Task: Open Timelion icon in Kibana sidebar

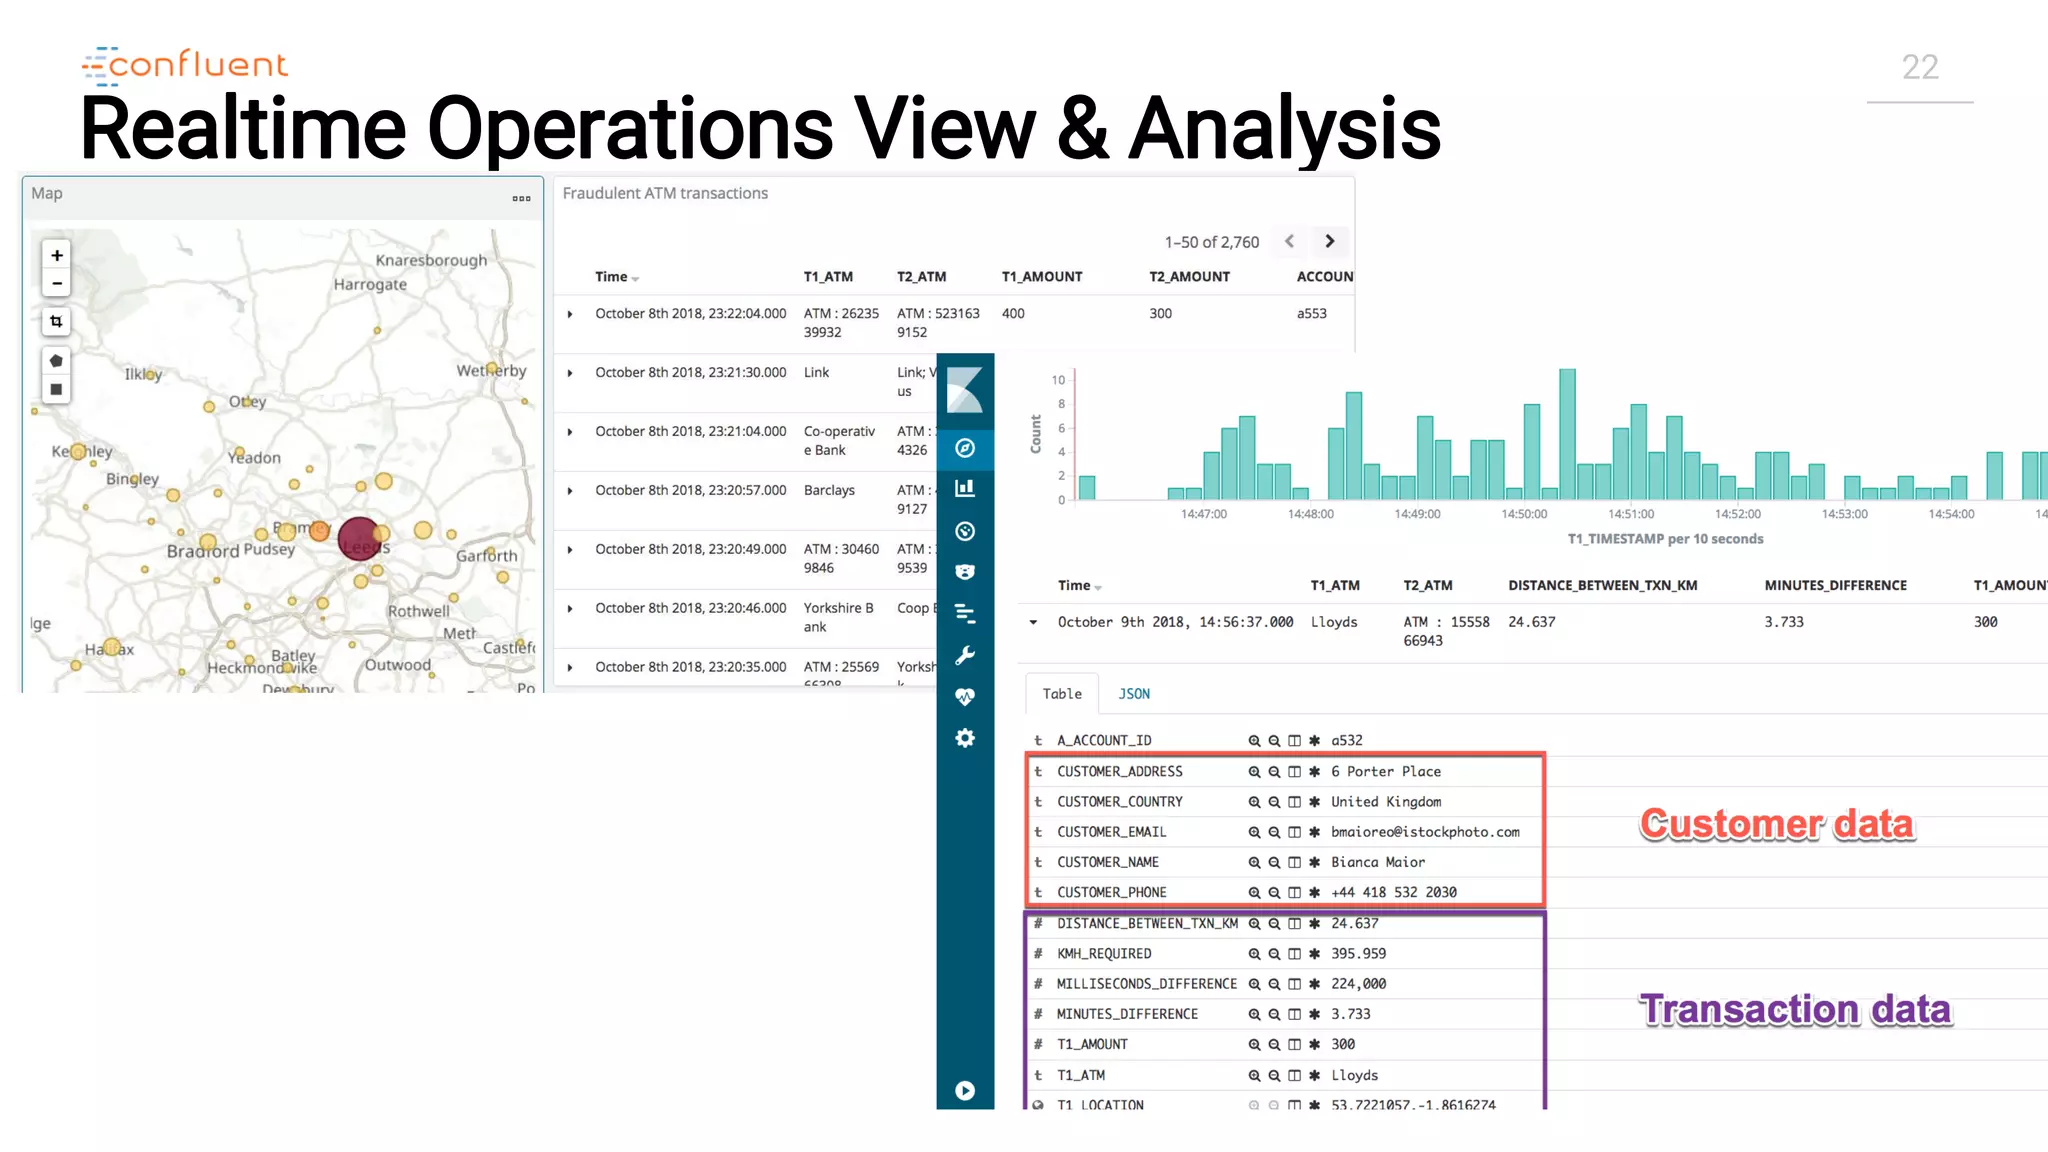Action: coord(965,572)
